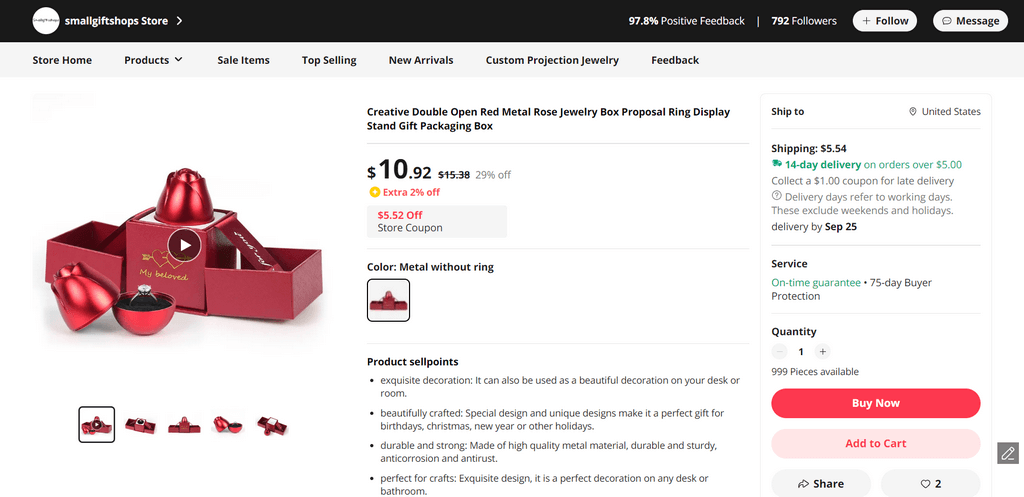Image resolution: width=1024 pixels, height=497 pixels.
Task: Follow the store with plus button
Action: pyautogui.click(x=884, y=21)
